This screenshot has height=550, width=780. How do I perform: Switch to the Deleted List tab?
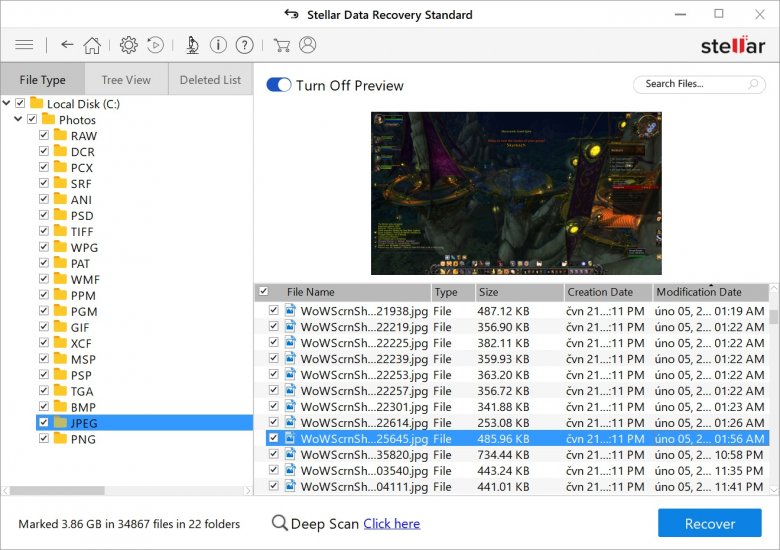210,80
